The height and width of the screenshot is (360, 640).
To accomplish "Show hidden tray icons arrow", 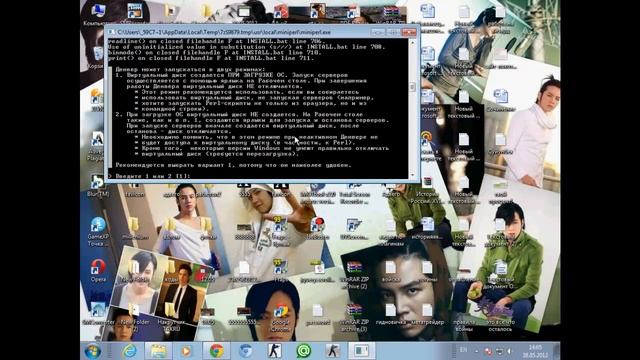I will [476, 351].
